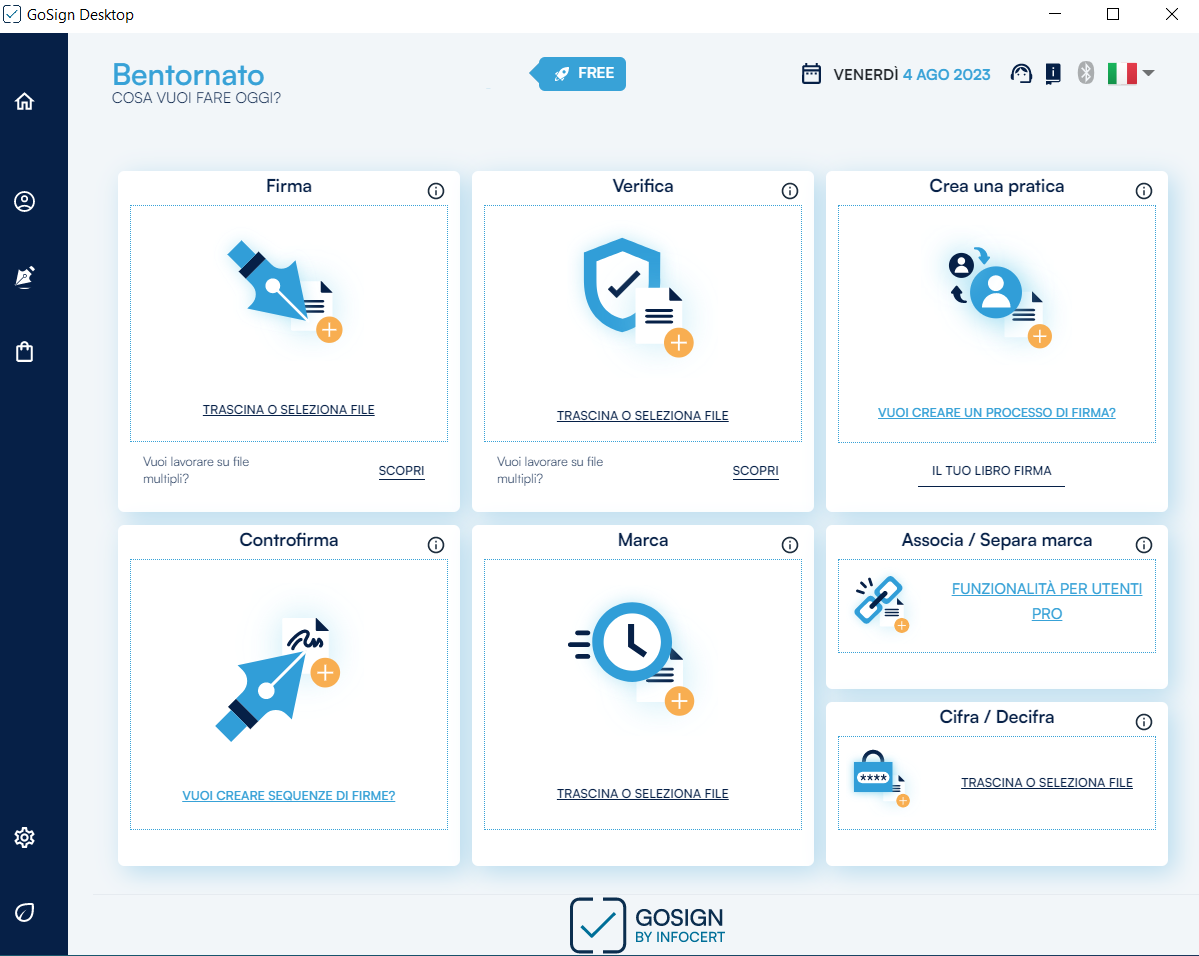Open the shopping bag sidebar icon
Viewport: 1199px width, 956px height.
[x=25, y=352]
